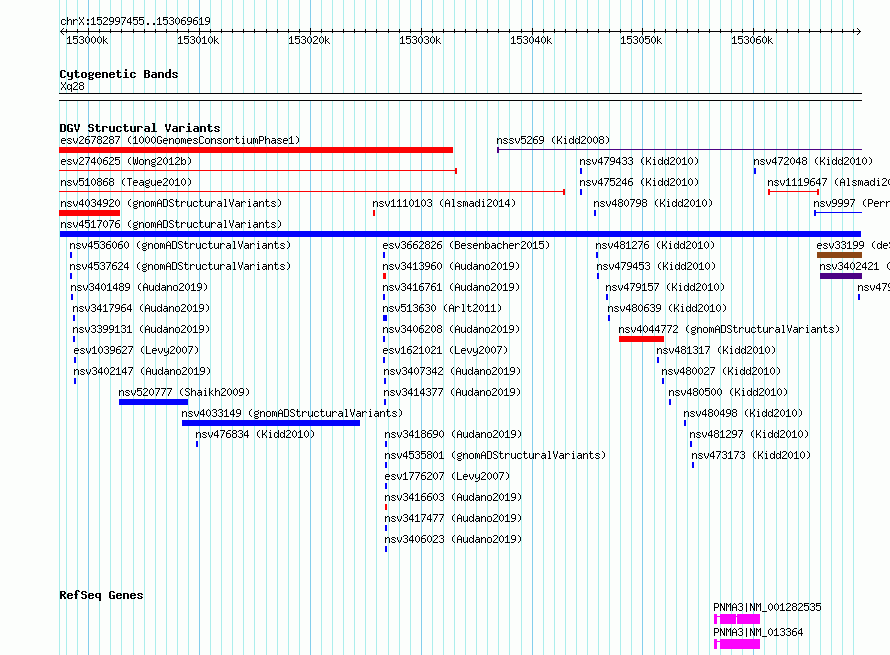Click the esv3662826 (Besenbacher2015) label
Viewport: 890px width, 655px height.
pyautogui.click(x=466, y=245)
